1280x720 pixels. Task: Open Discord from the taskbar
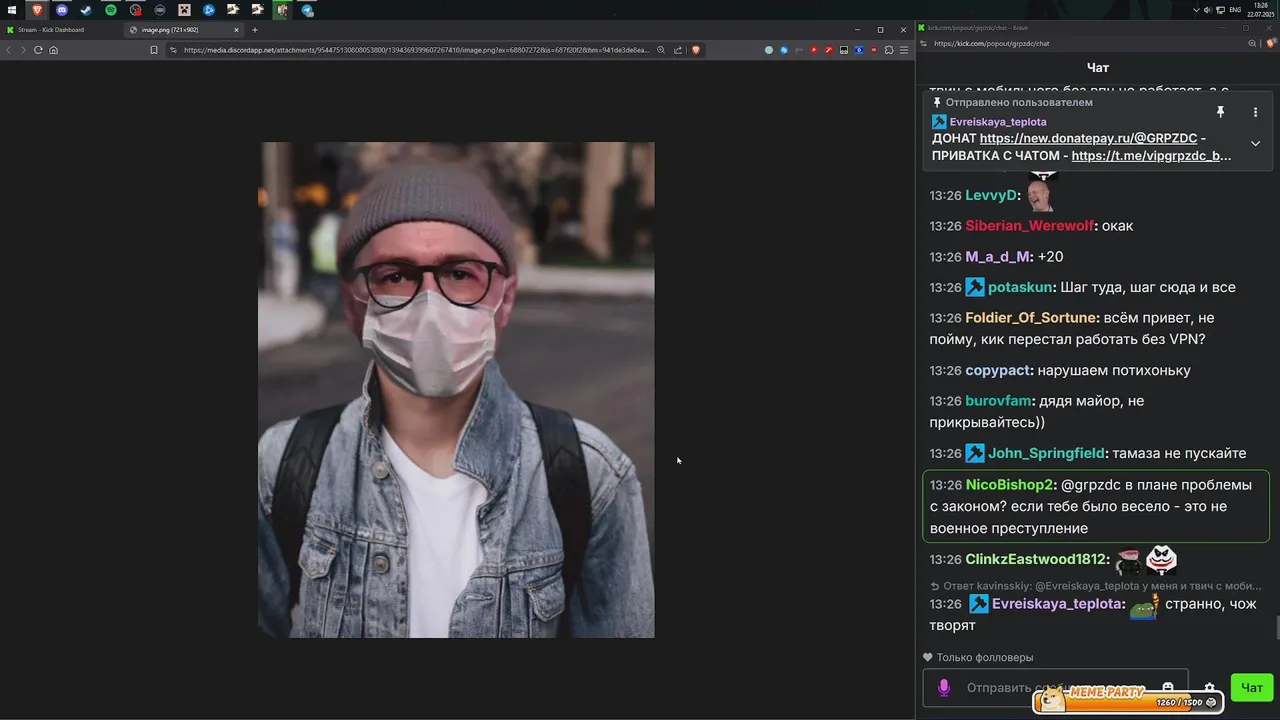[62, 10]
